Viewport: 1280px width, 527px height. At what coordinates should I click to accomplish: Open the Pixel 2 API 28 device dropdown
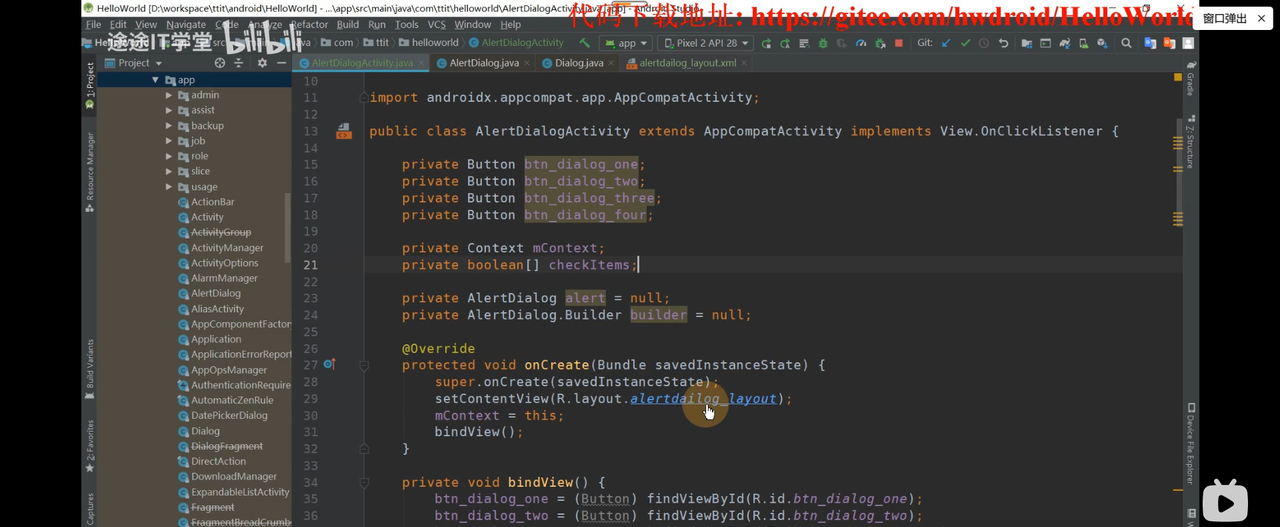pyautogui.click(x=705, y=43)
